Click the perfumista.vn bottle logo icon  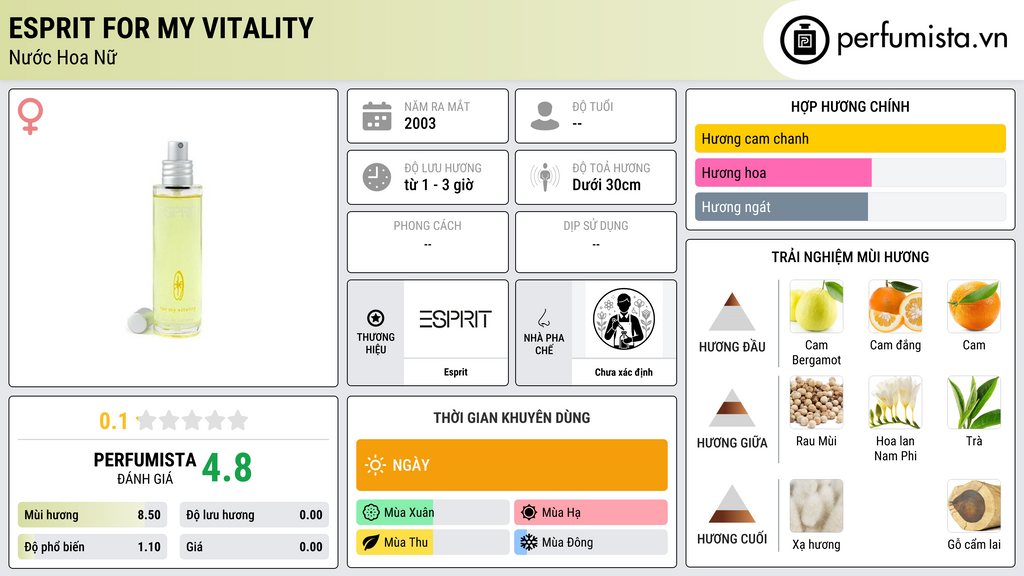click(x=804, y=40)
